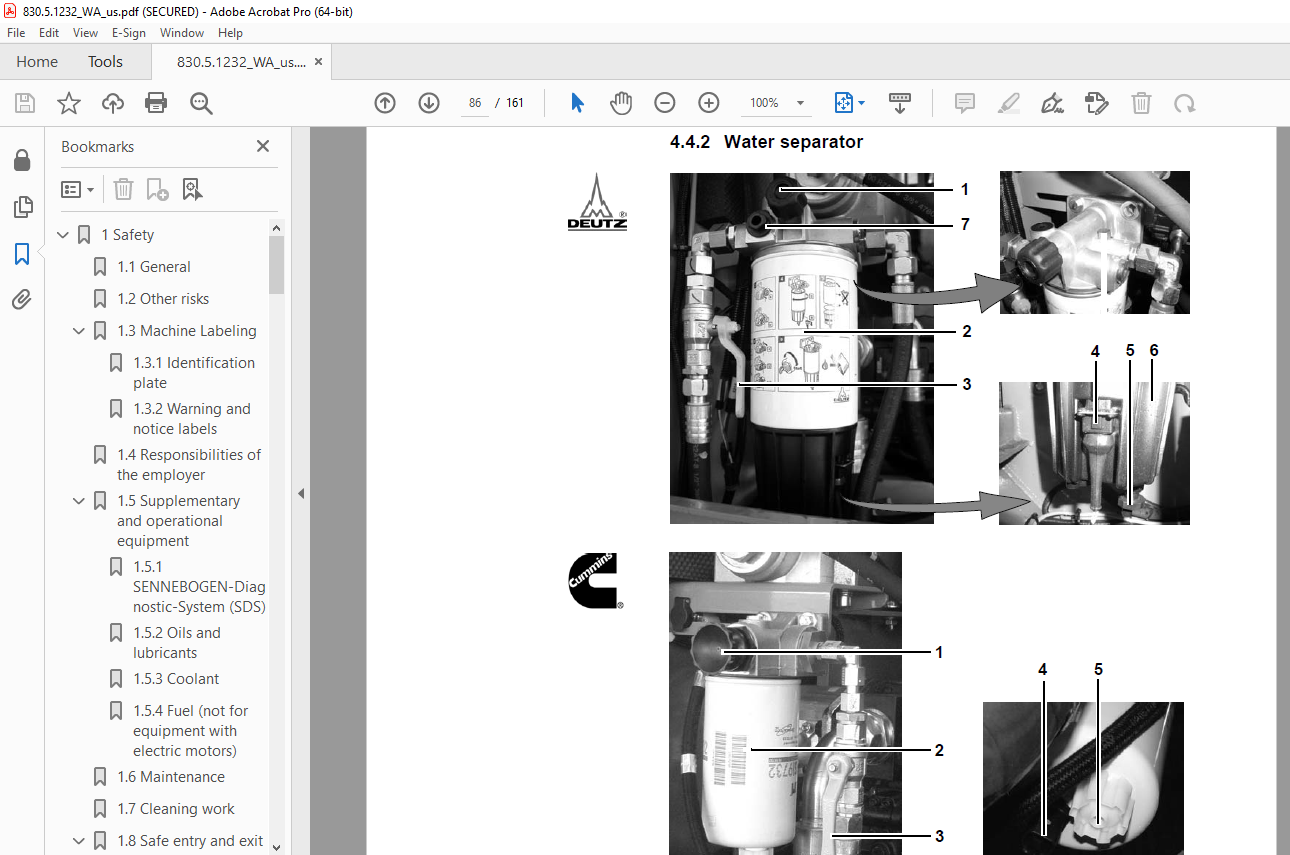Open the E-Sign menu
The width and height of the screenshot is (1290, 855).
(129, 33)
